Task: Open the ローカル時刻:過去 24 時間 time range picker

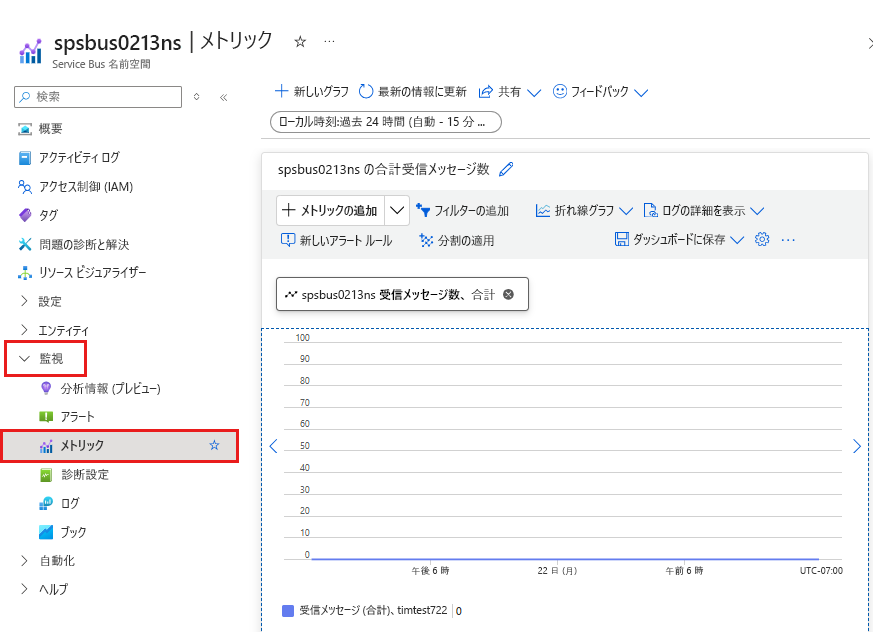Action: [x=386, y=122]
